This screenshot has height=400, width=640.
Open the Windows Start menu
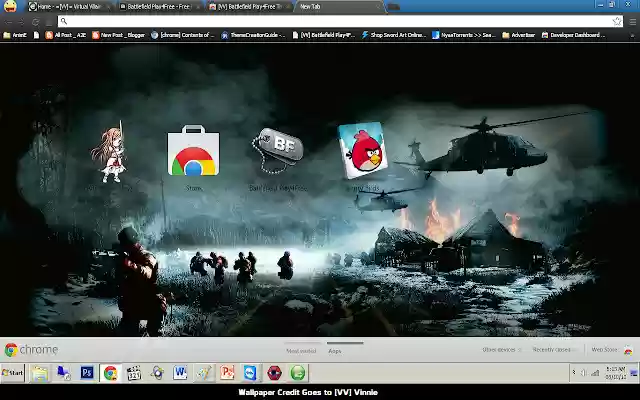[x=13, y=373]
